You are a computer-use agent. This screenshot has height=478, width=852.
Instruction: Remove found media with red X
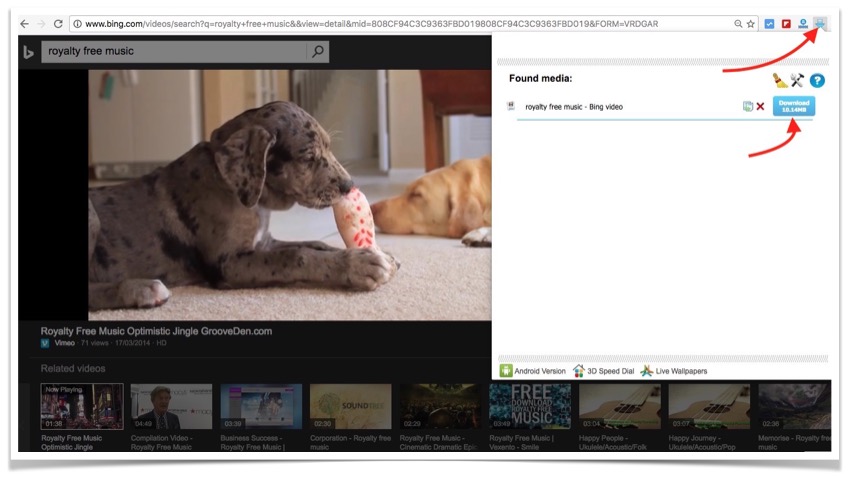point(761,106)
